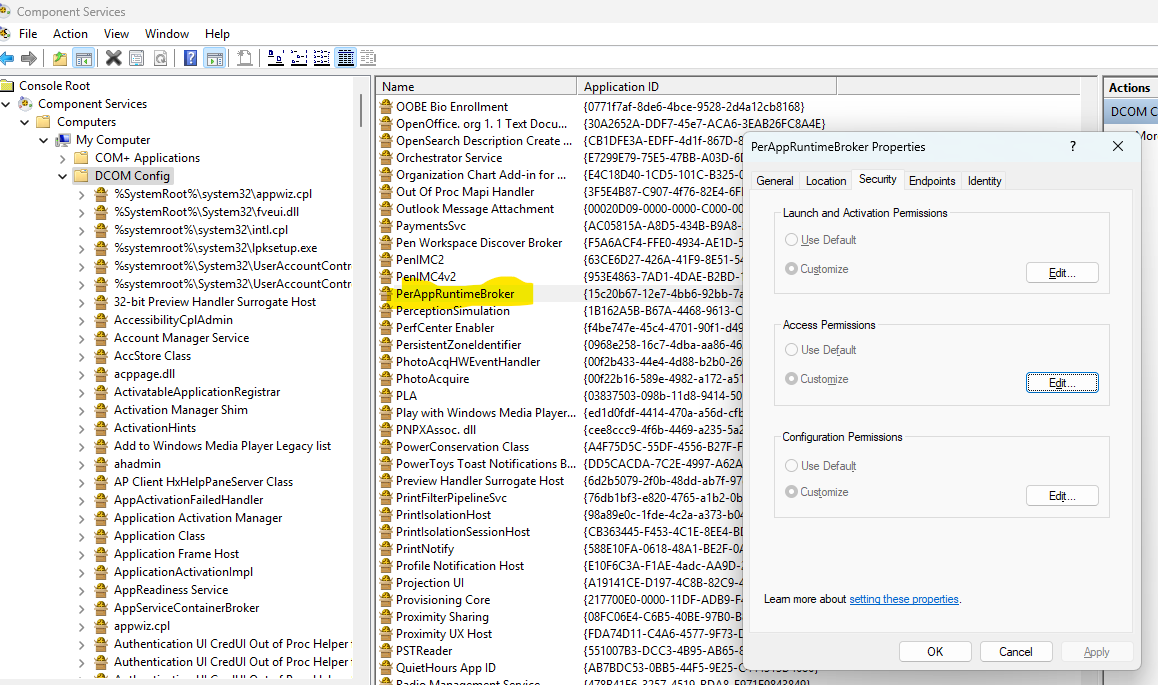Click the ahadmin package icon in tree
Image resolution: width=1158 pixels, height=685 pixels.
[x=101, y=464]
